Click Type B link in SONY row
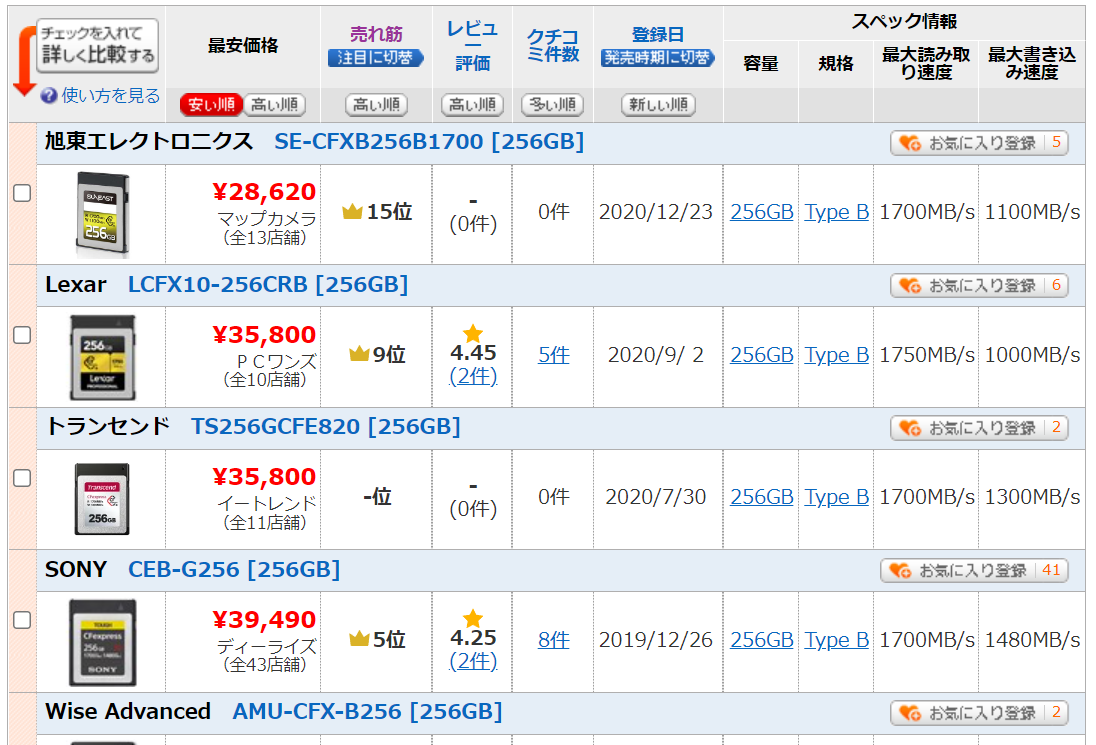The image size is (1096, 745). (837, 639)
